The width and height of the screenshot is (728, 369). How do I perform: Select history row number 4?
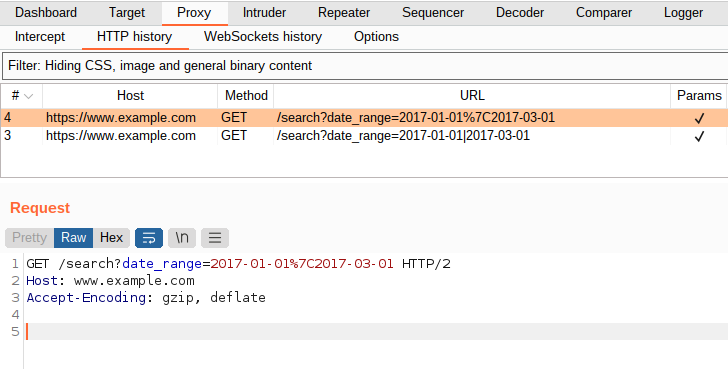(364, 118)
